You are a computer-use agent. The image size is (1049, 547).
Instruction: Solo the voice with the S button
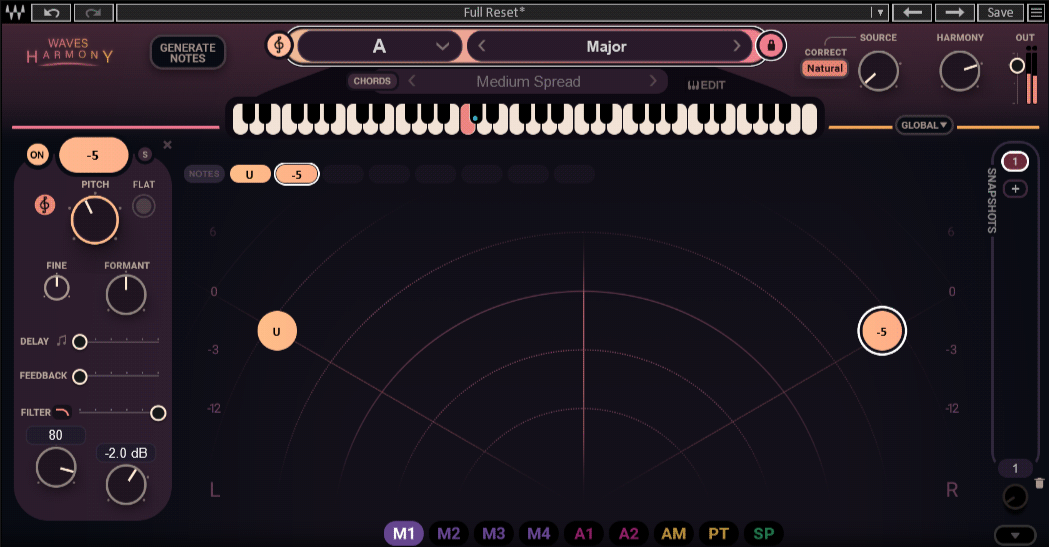145,154
